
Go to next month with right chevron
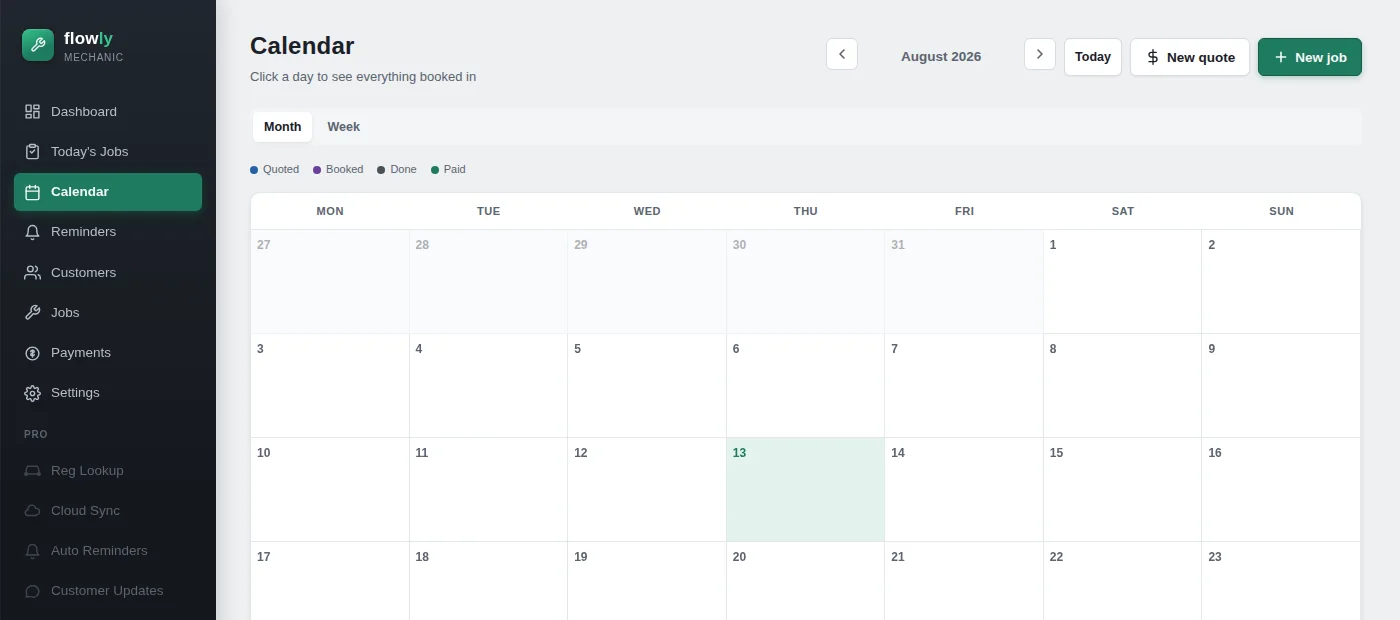[x=1040, y=54]
